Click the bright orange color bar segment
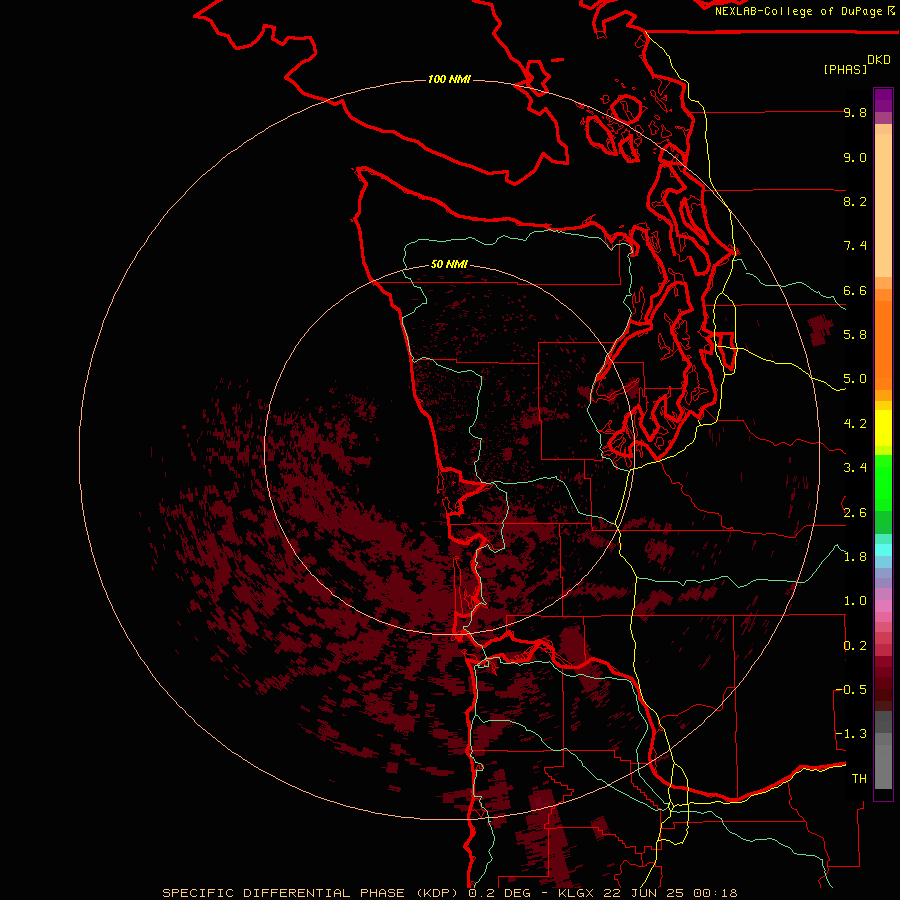This screenshot has width=900, height=900. coord(883,344)
